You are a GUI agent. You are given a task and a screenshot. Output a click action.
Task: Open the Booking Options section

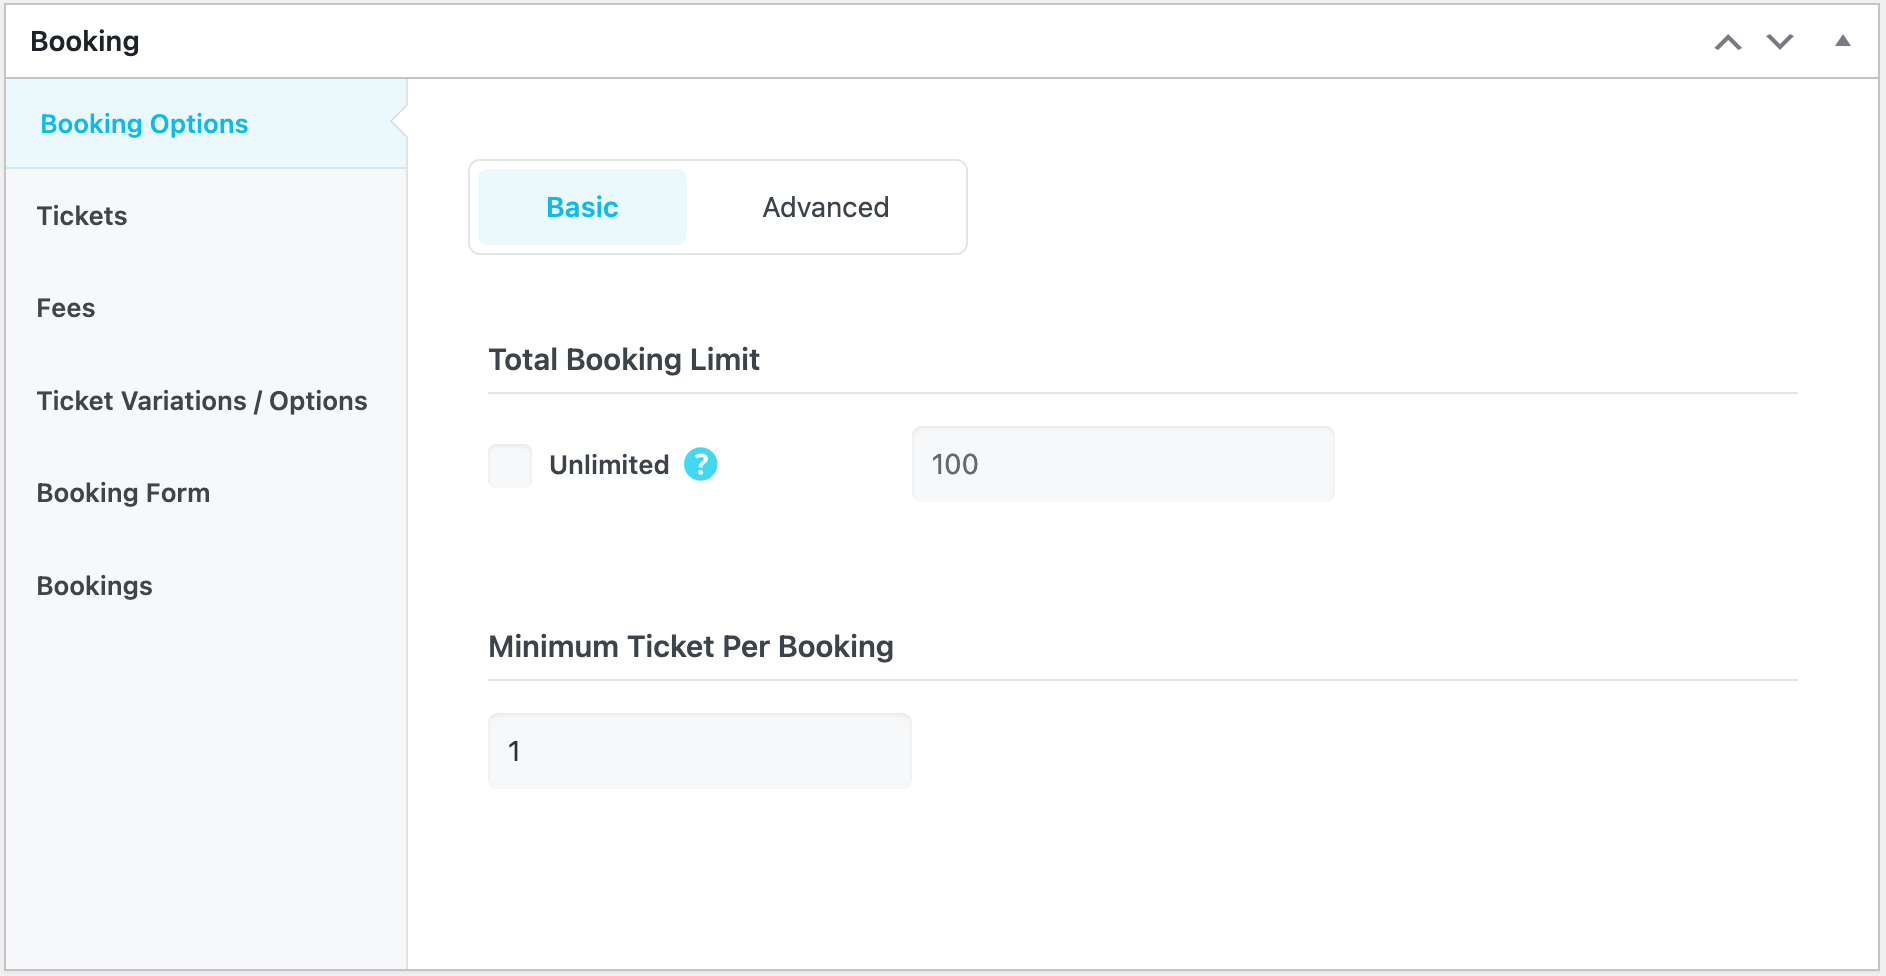pos(144,124)
